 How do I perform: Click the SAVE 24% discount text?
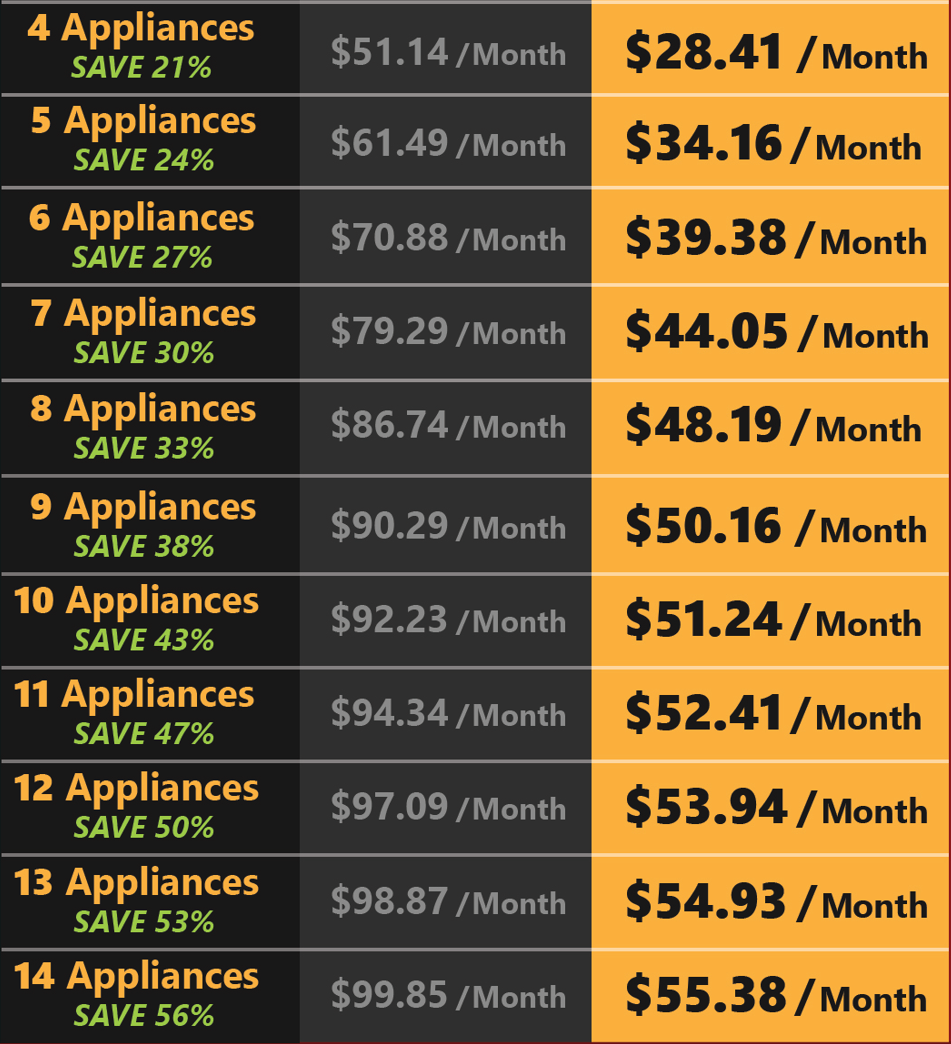[142, 160]
